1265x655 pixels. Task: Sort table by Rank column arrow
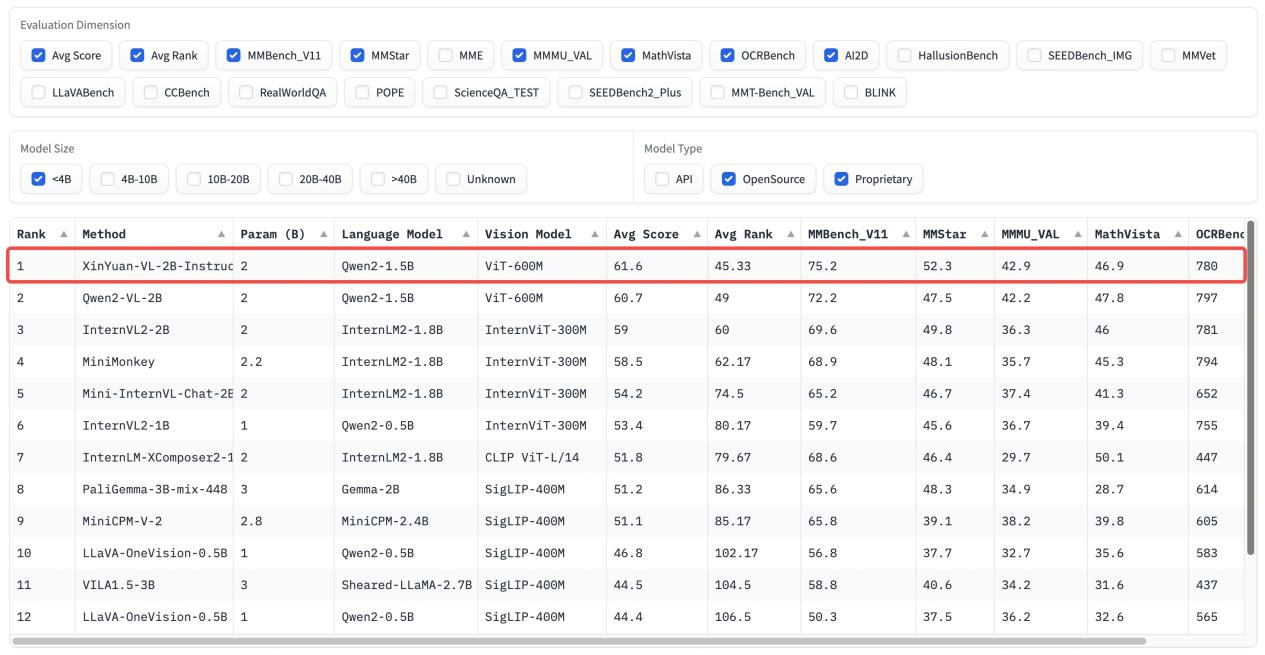[63, 234]
